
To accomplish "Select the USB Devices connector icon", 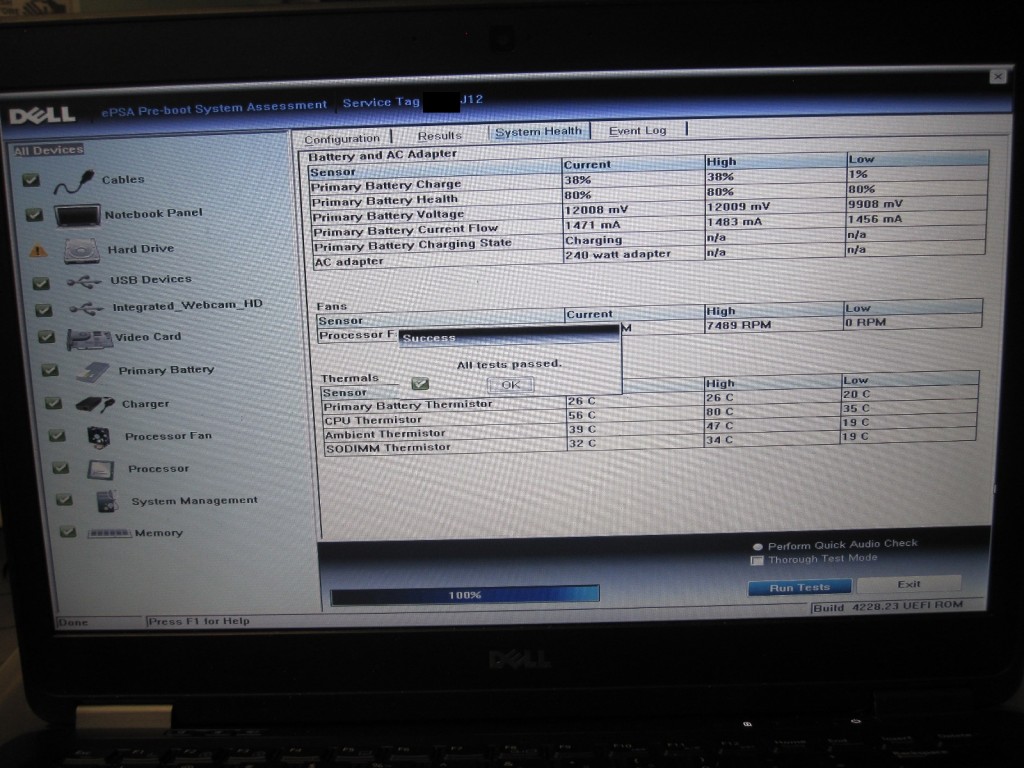I will click(84, 282).
